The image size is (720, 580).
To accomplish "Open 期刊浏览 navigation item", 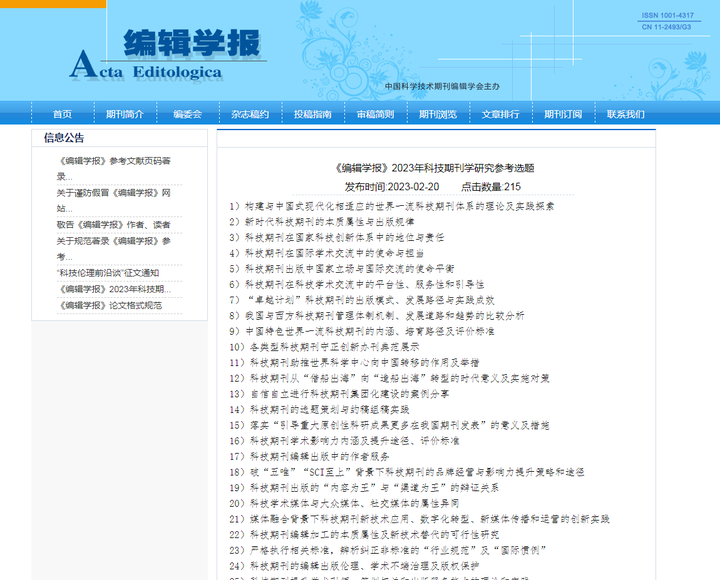I will click(438, 114).
